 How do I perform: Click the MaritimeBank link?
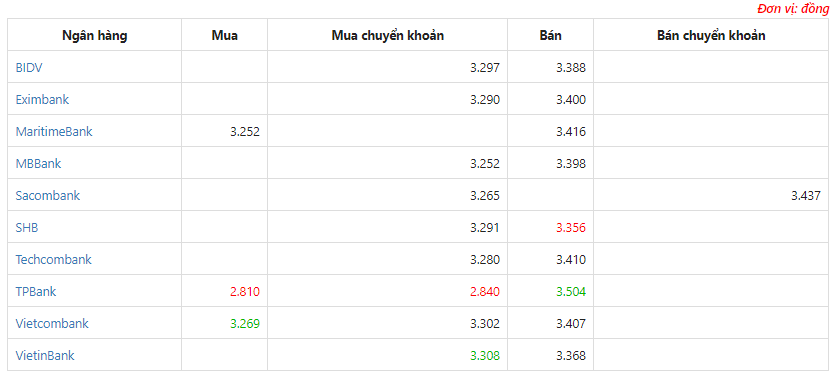(54, 131)
